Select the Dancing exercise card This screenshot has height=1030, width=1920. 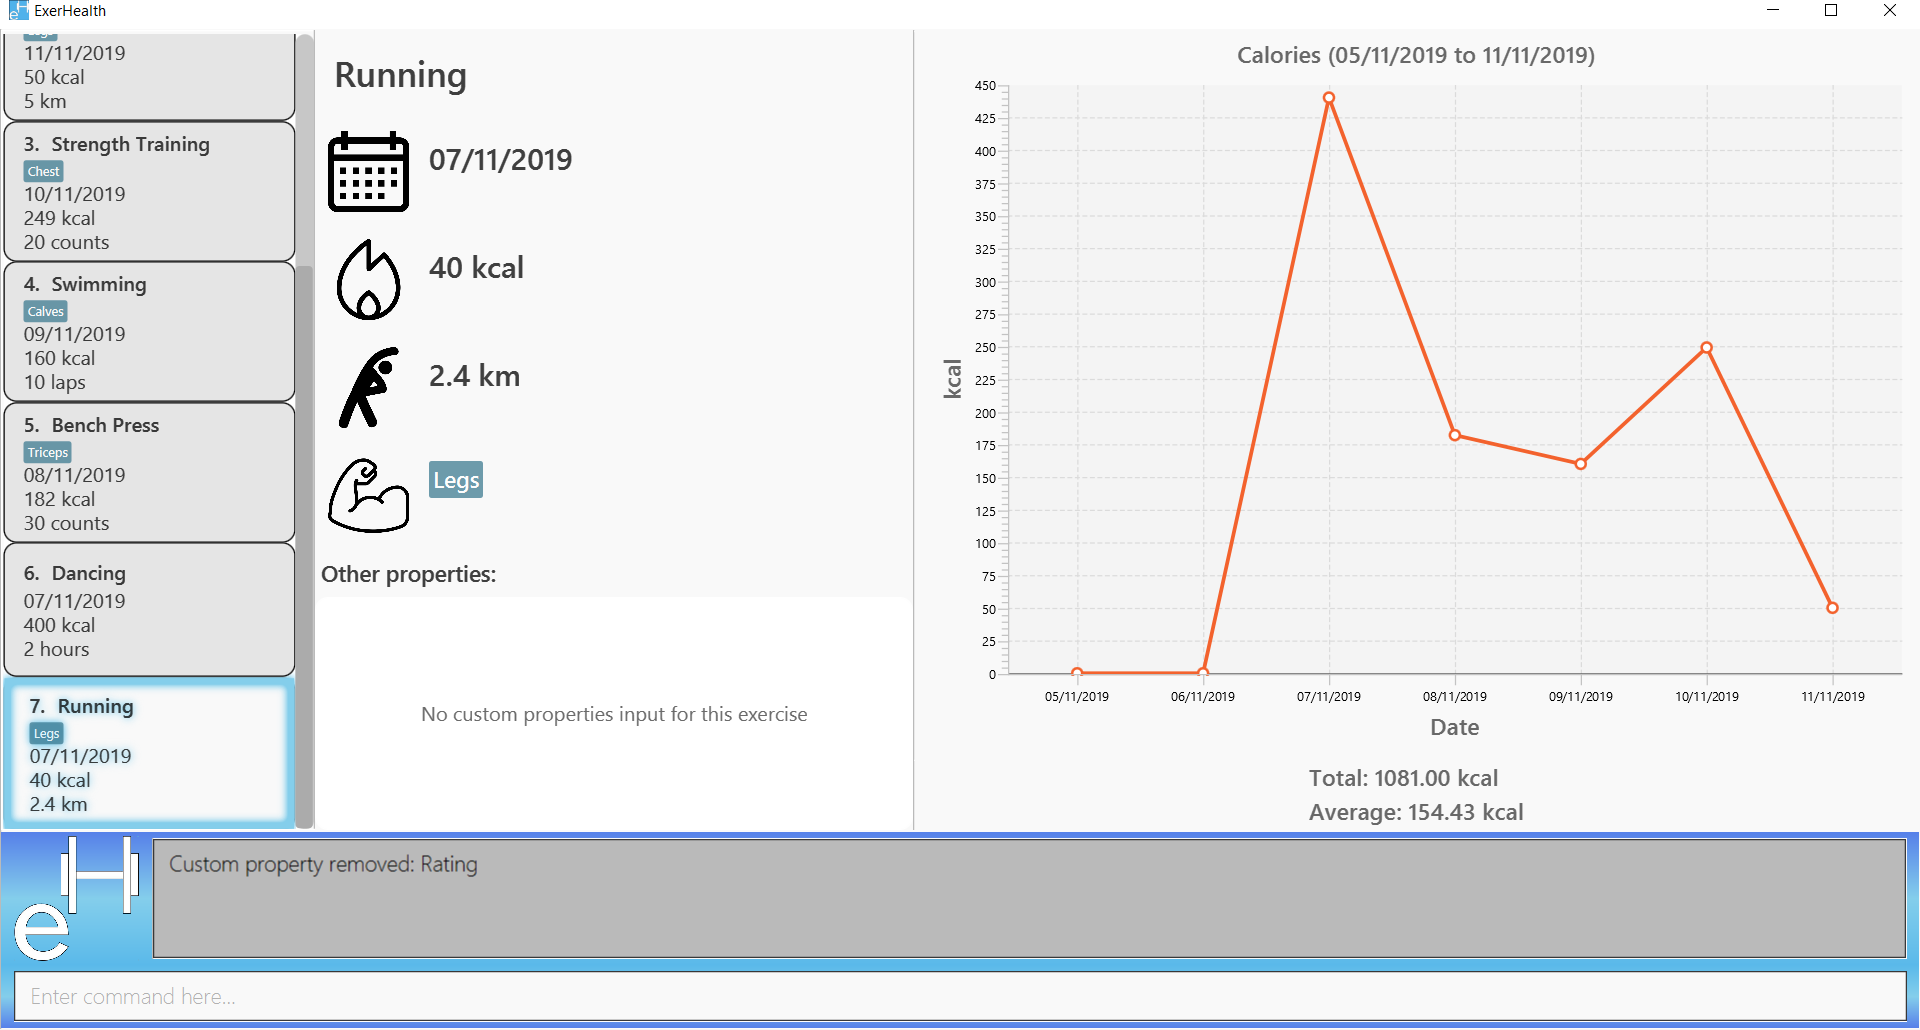coord(150,610)
